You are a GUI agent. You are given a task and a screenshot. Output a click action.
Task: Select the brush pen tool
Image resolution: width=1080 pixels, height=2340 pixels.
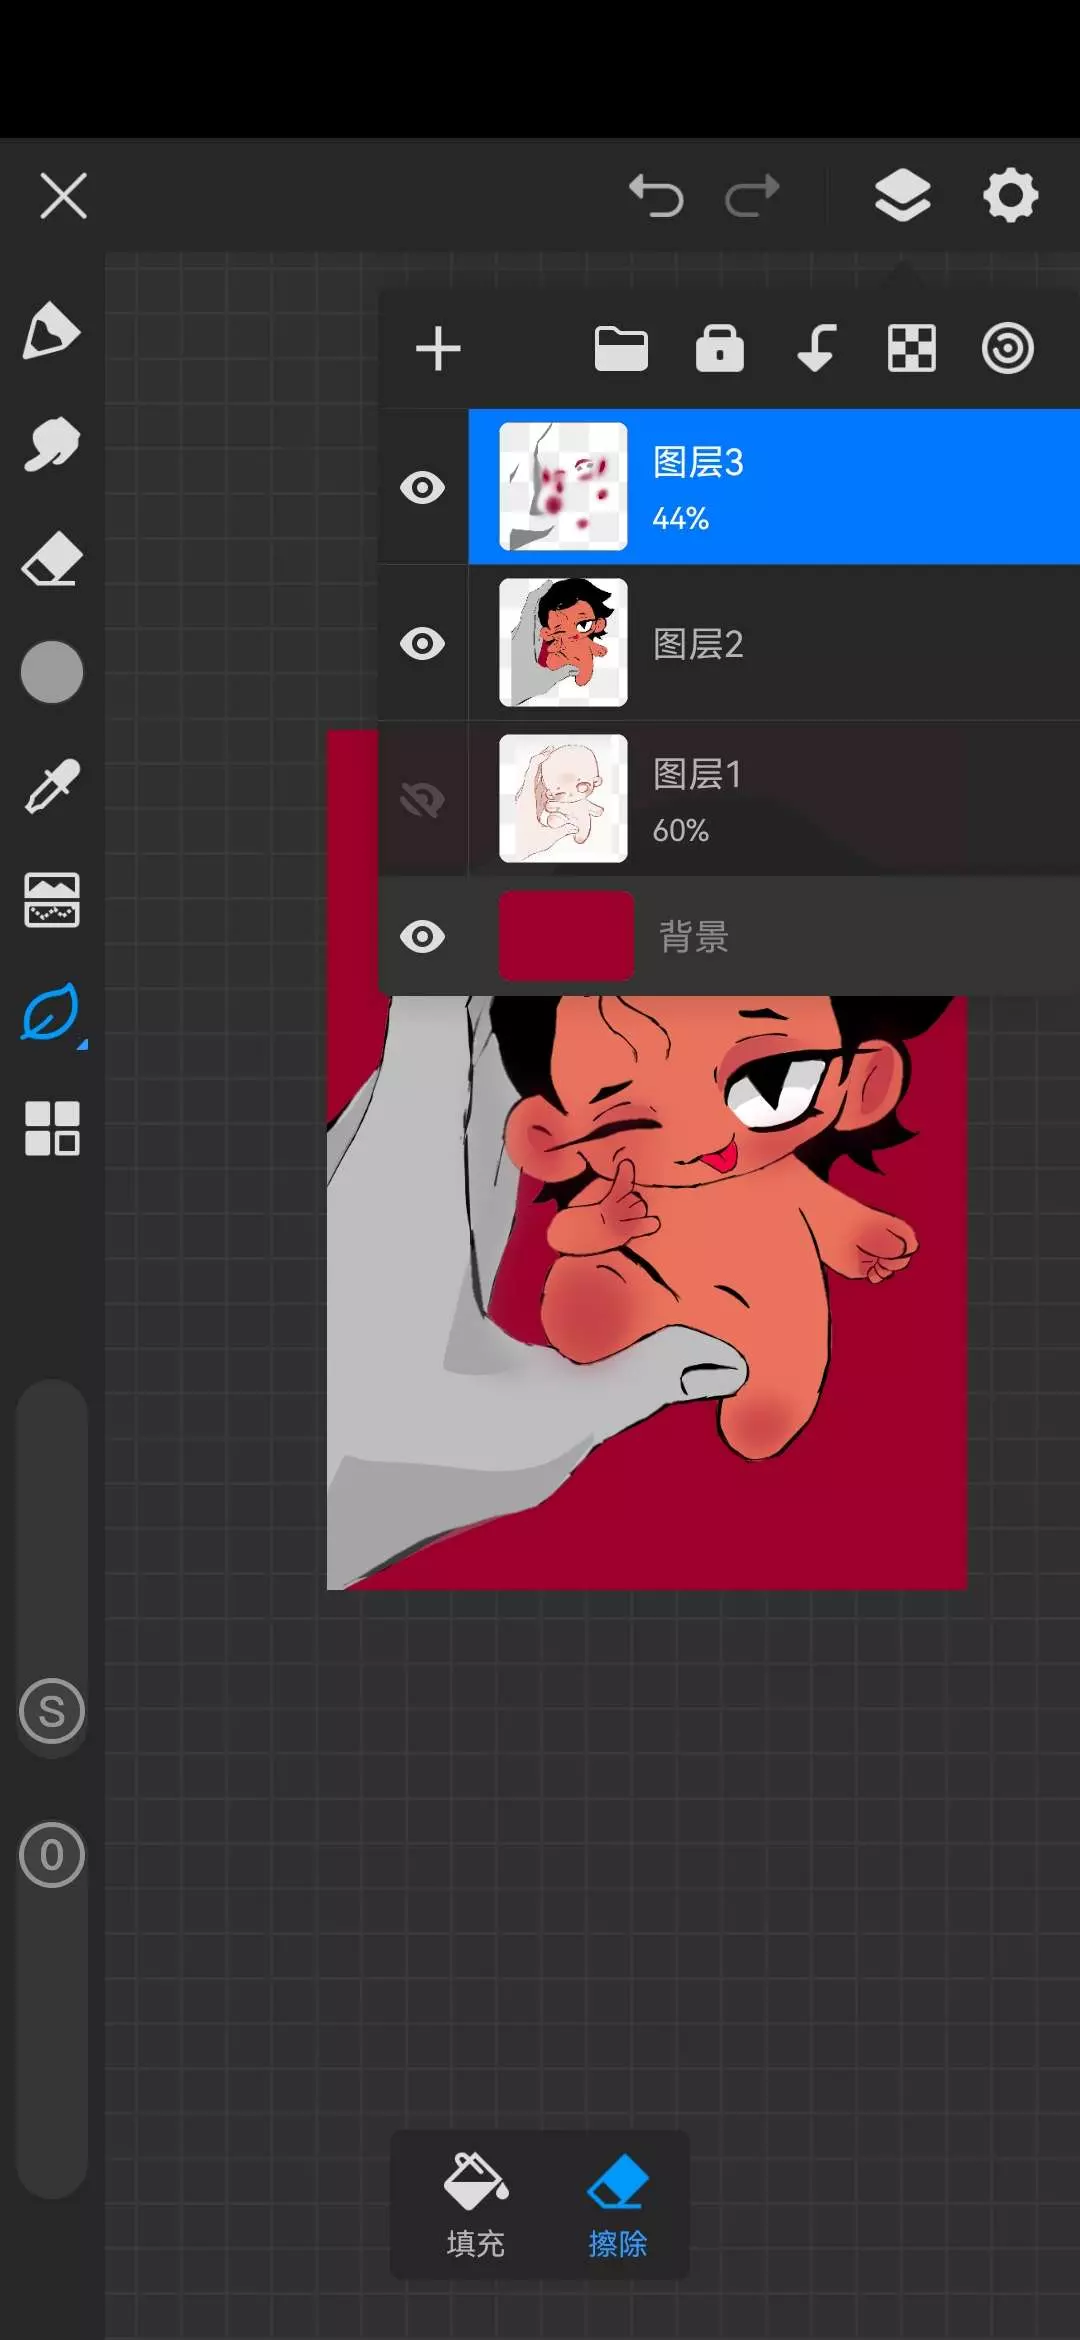[x=51, y=330]
